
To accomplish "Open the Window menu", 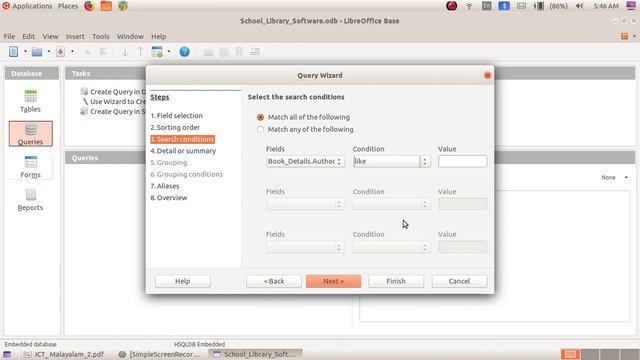I will (x=130, y=36).
